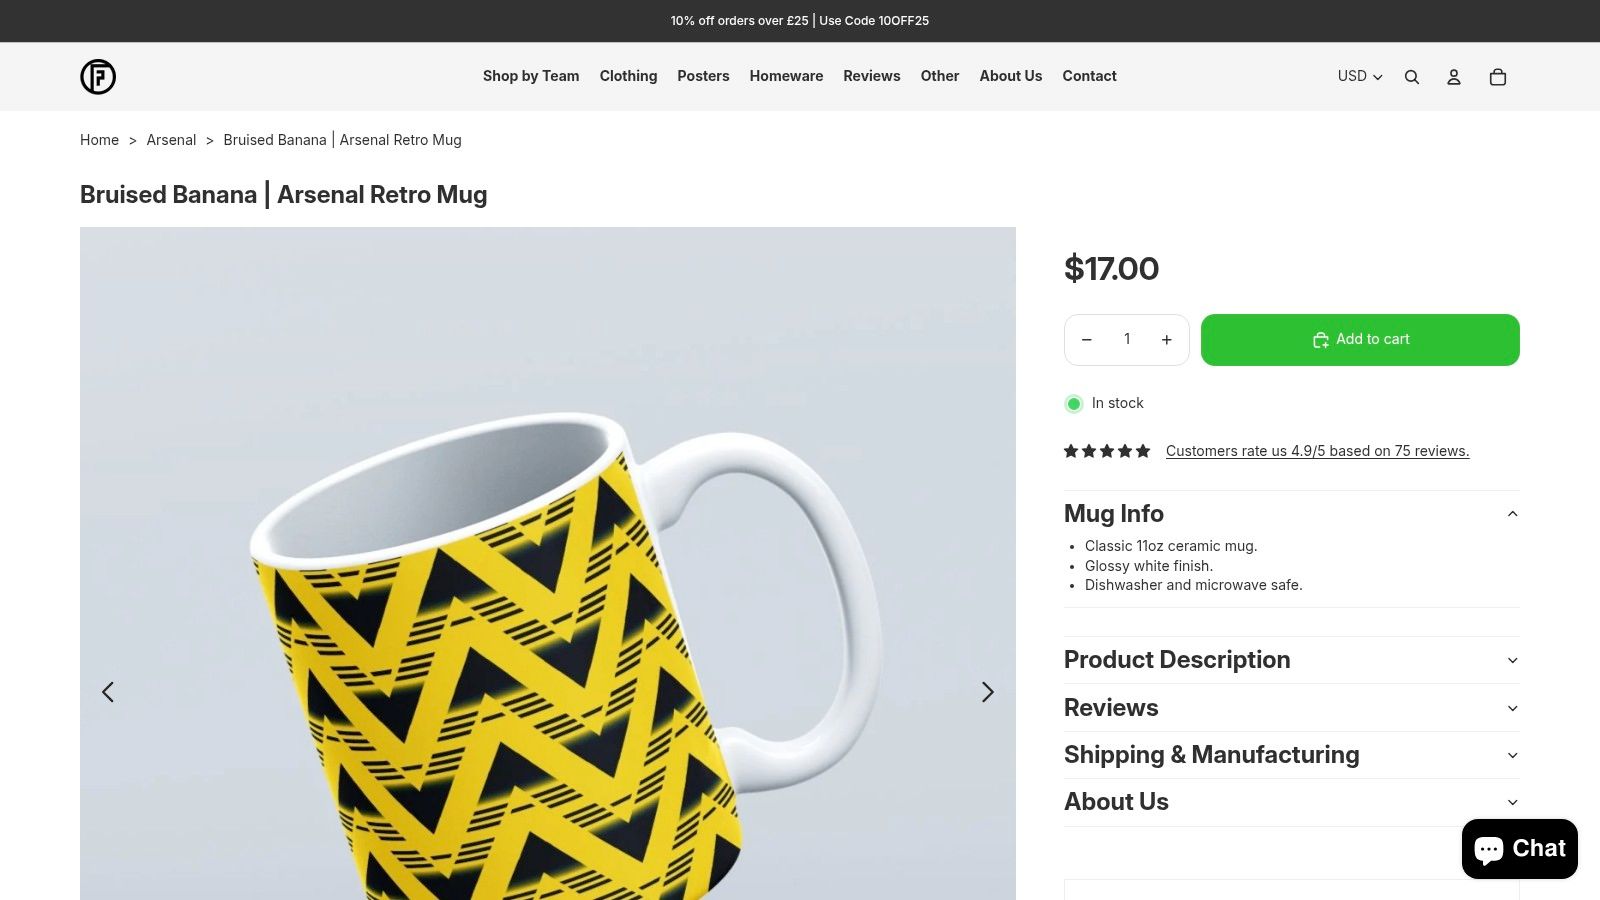
Task: Show the previous product image
Action: 108,692
